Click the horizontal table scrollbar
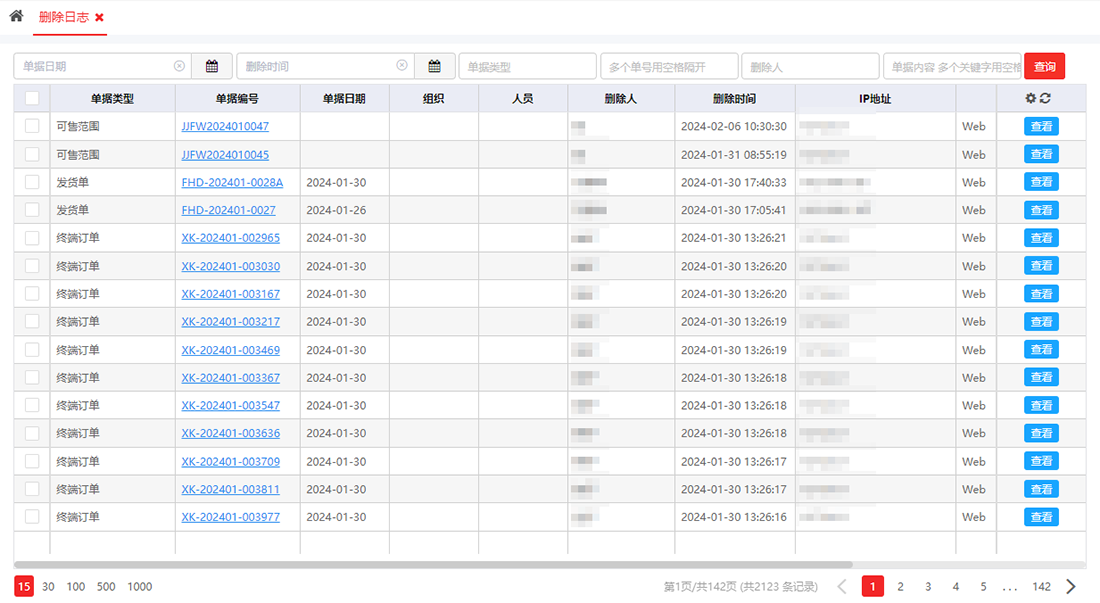This screenshot has height=603, width=1100. click(433, 564)
